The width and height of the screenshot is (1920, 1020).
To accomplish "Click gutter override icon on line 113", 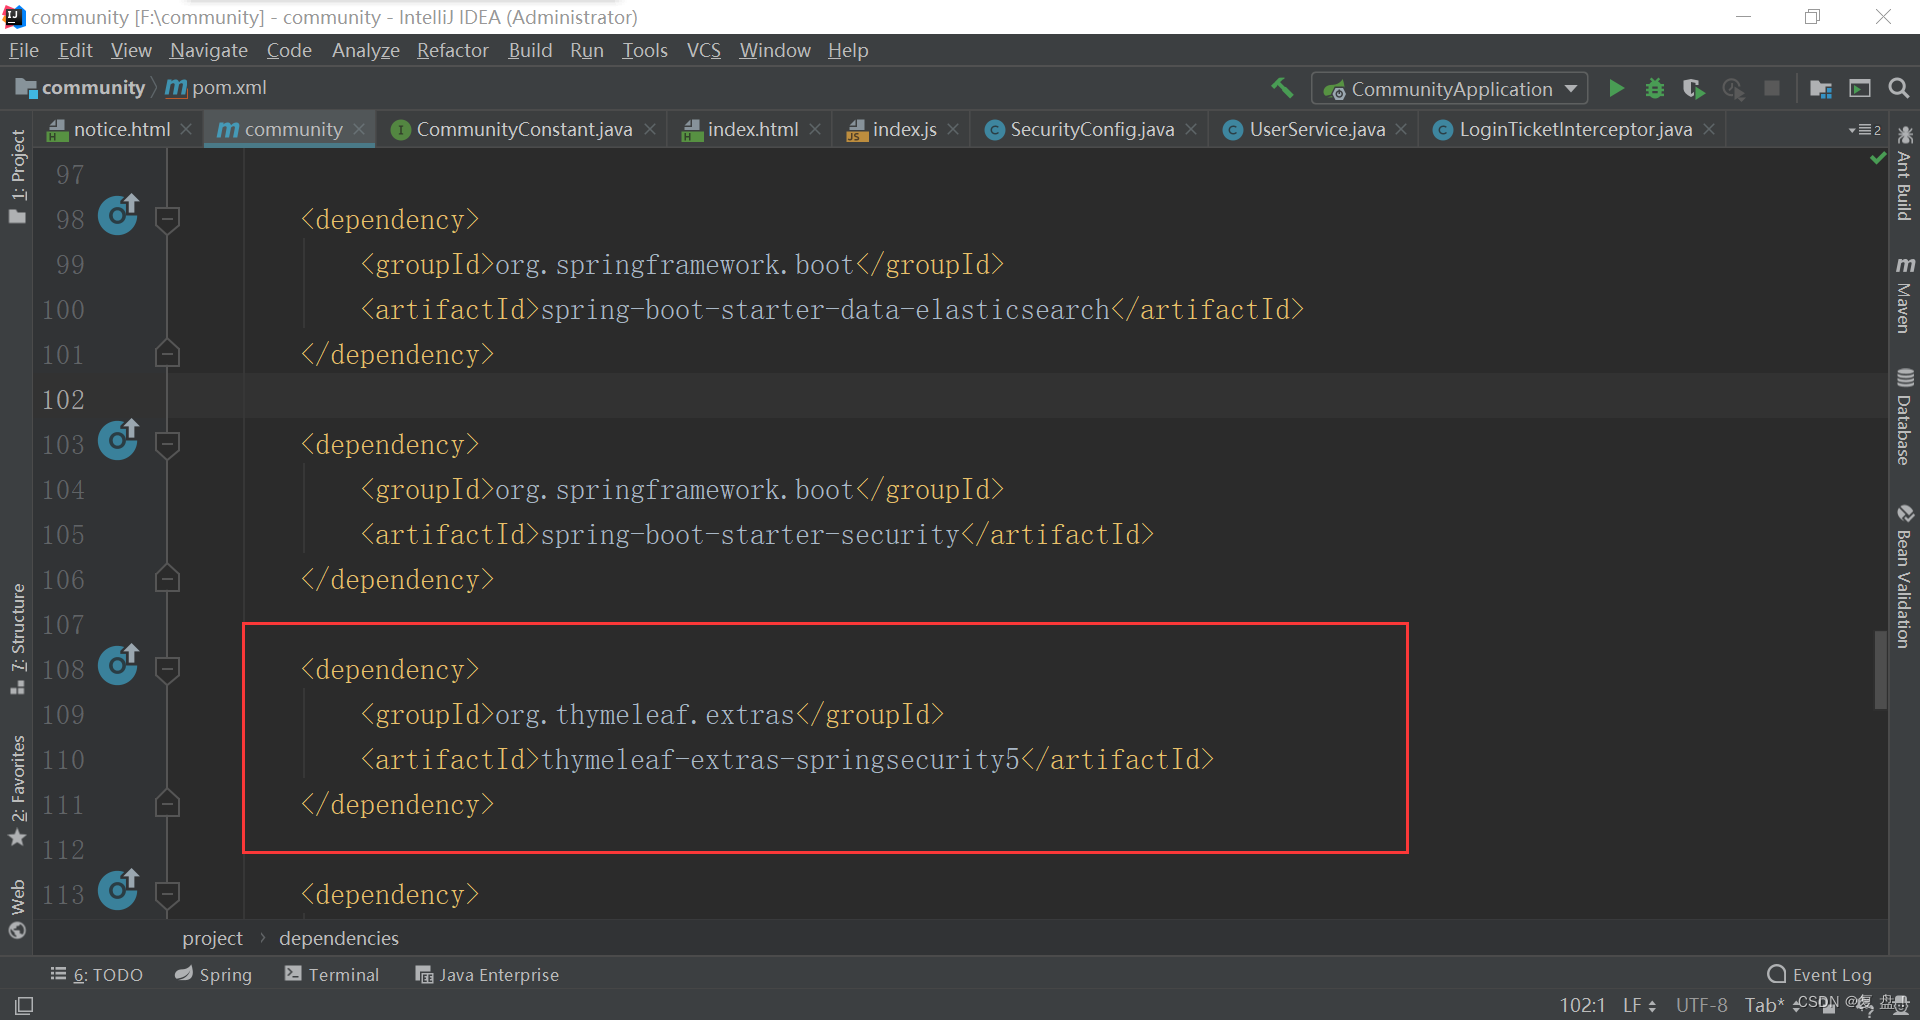I will (x=118, y=889).
